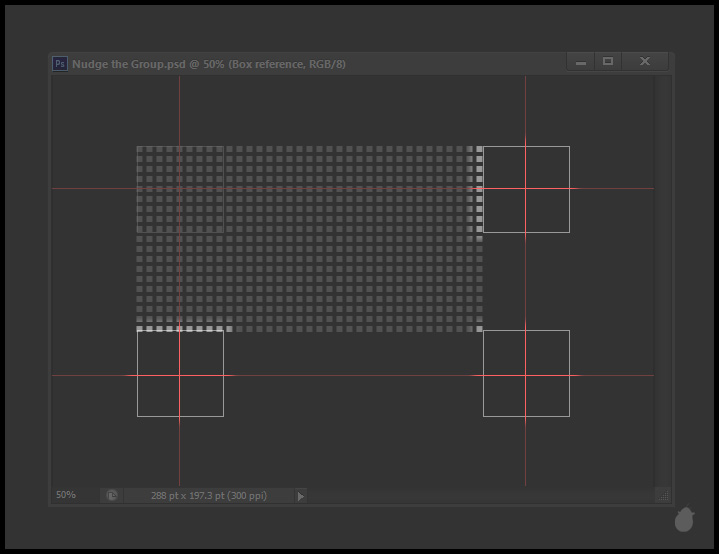719x554 pixels.
Task: Click the Photoshop document icon in title bar
Action: (60, 63)
